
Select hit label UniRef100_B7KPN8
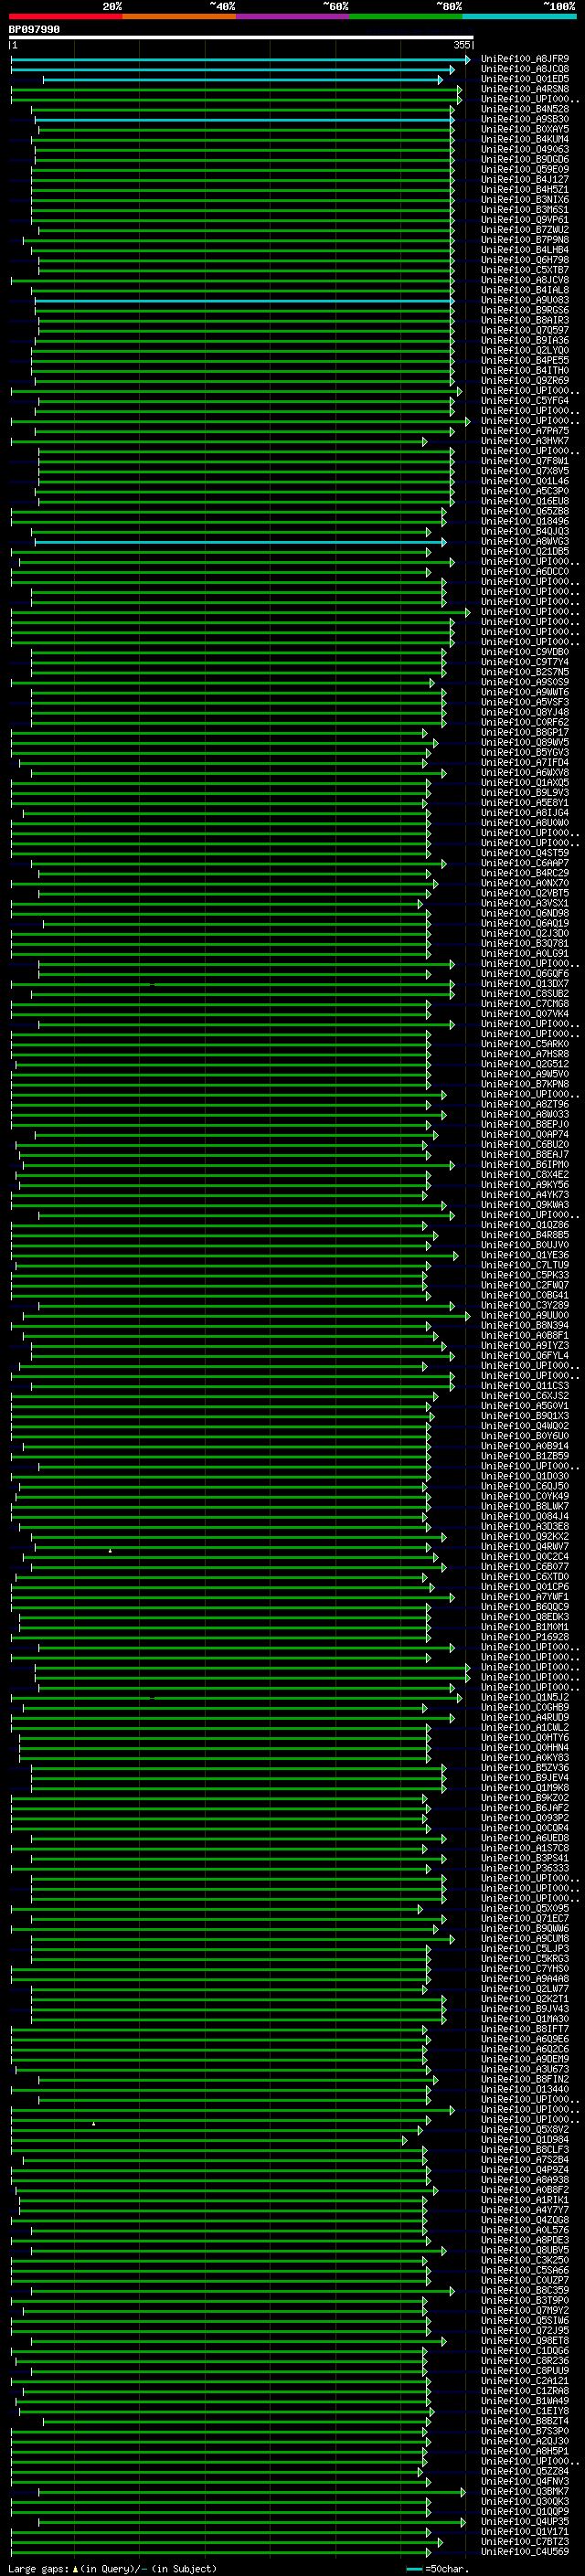(525, 1084)
